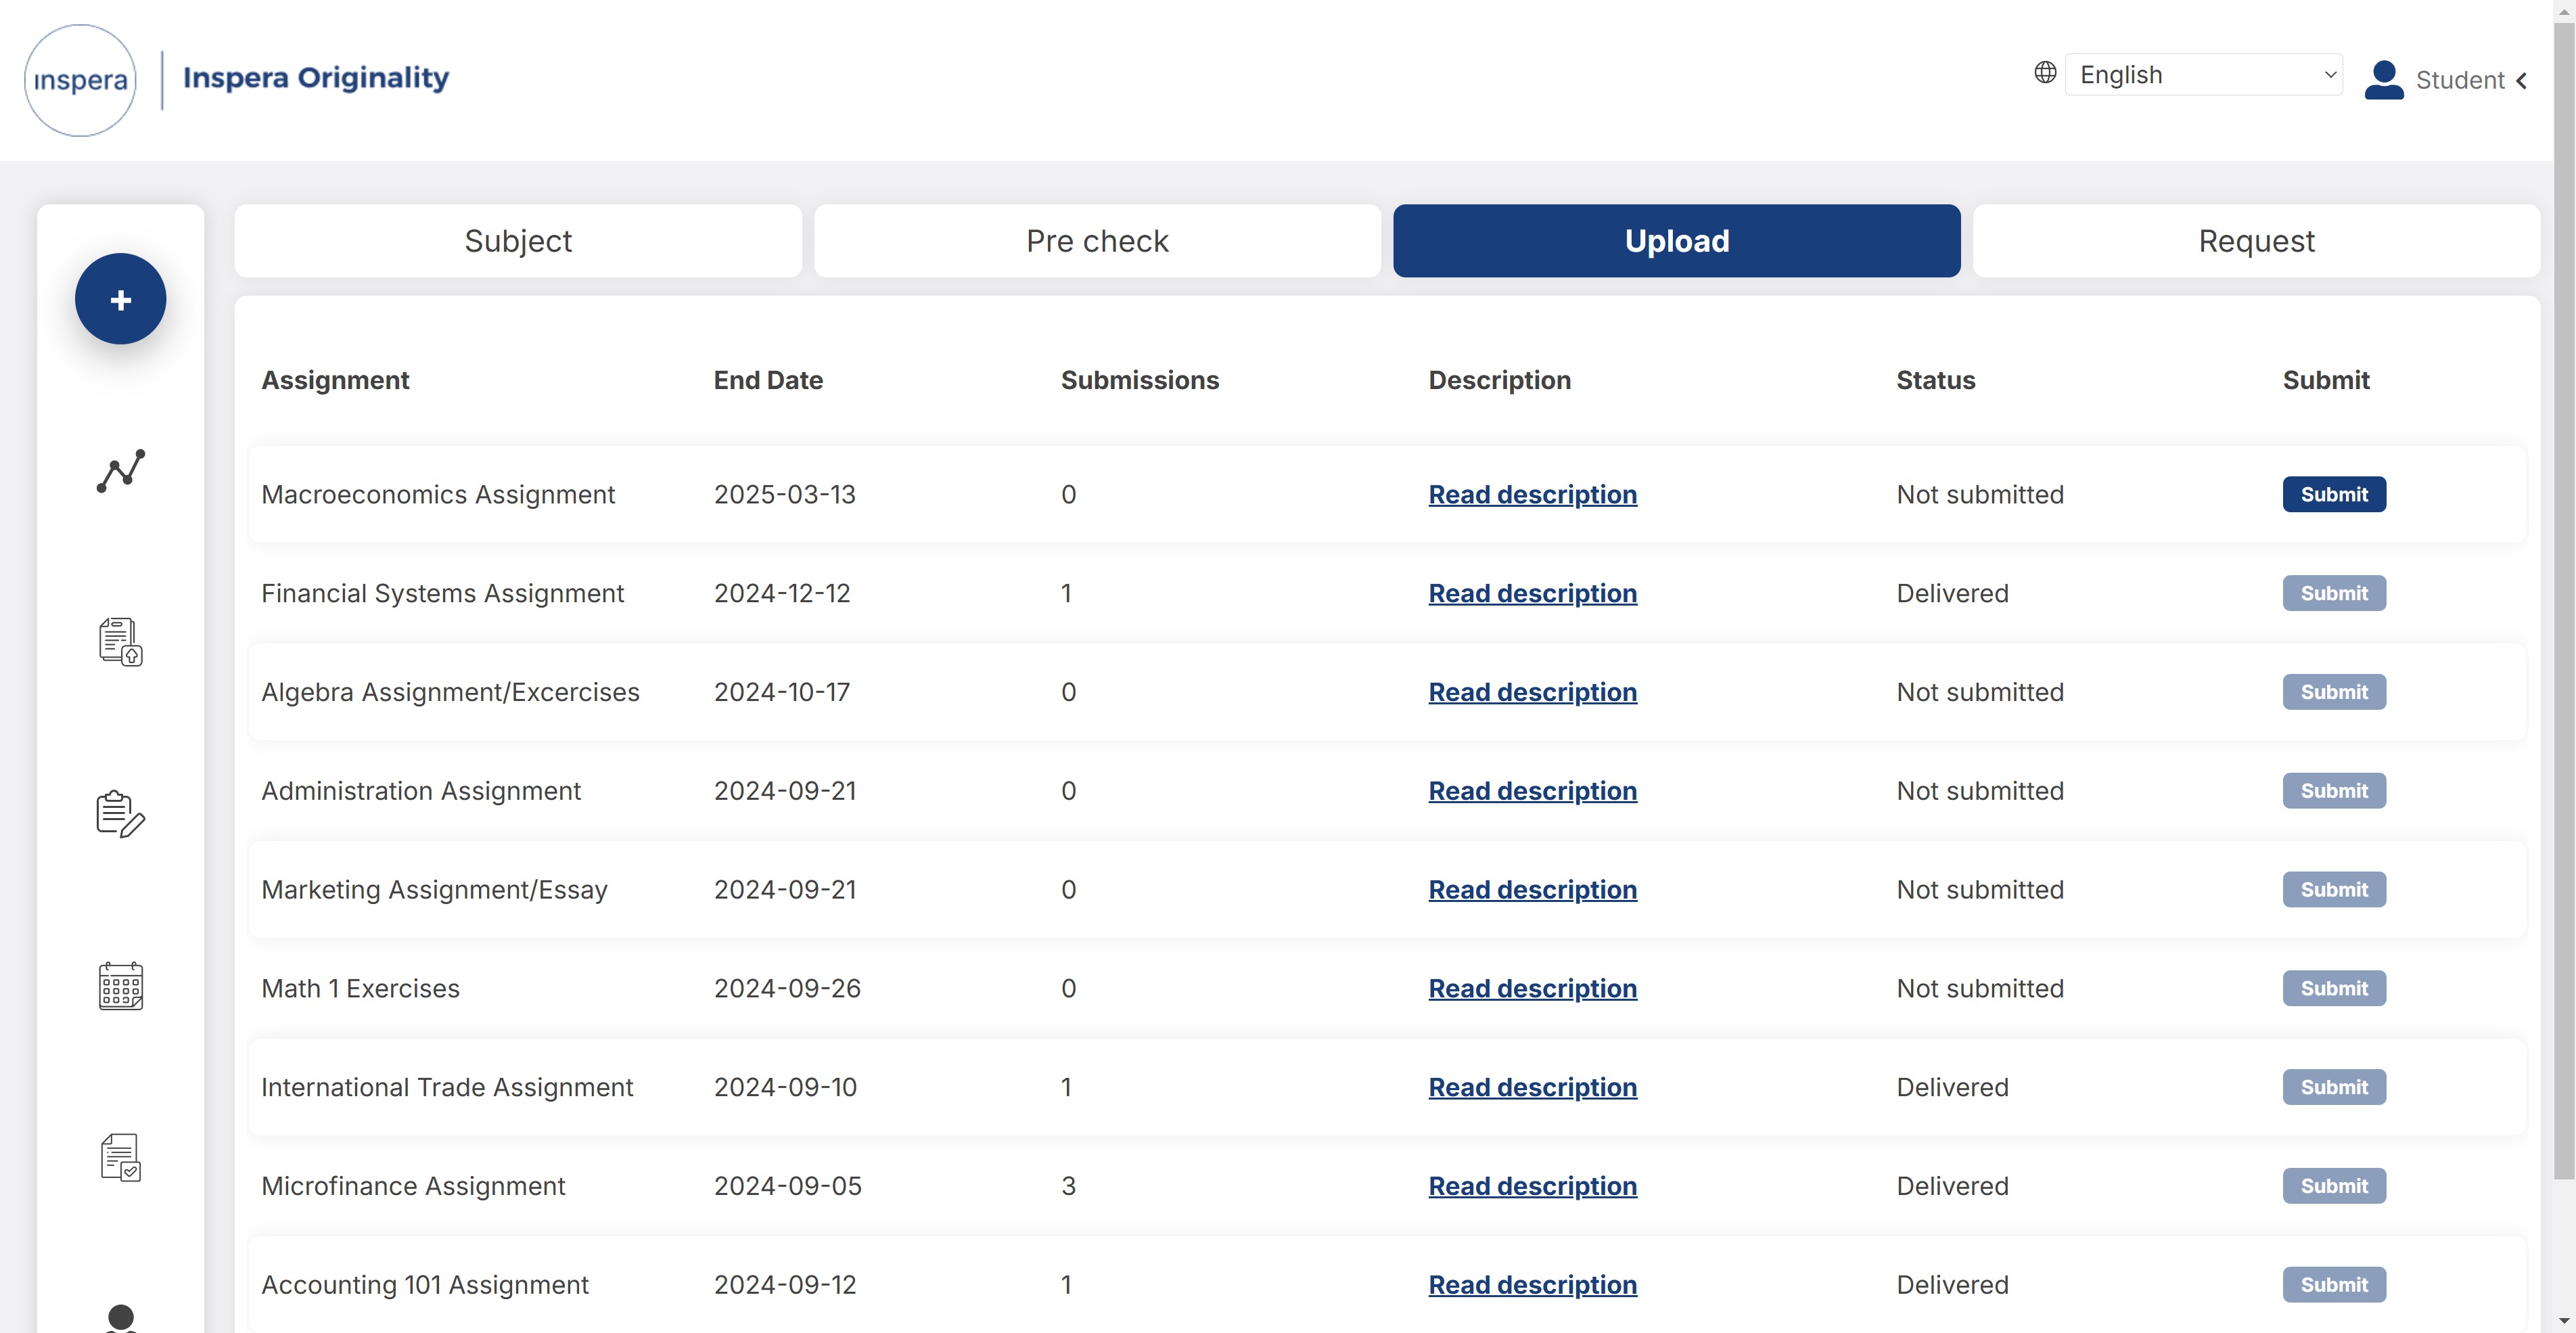The height and width of the screenshot is (1333, 2576).
Task: Read description of Math 1 Exercises
Action: (1532, 988)
